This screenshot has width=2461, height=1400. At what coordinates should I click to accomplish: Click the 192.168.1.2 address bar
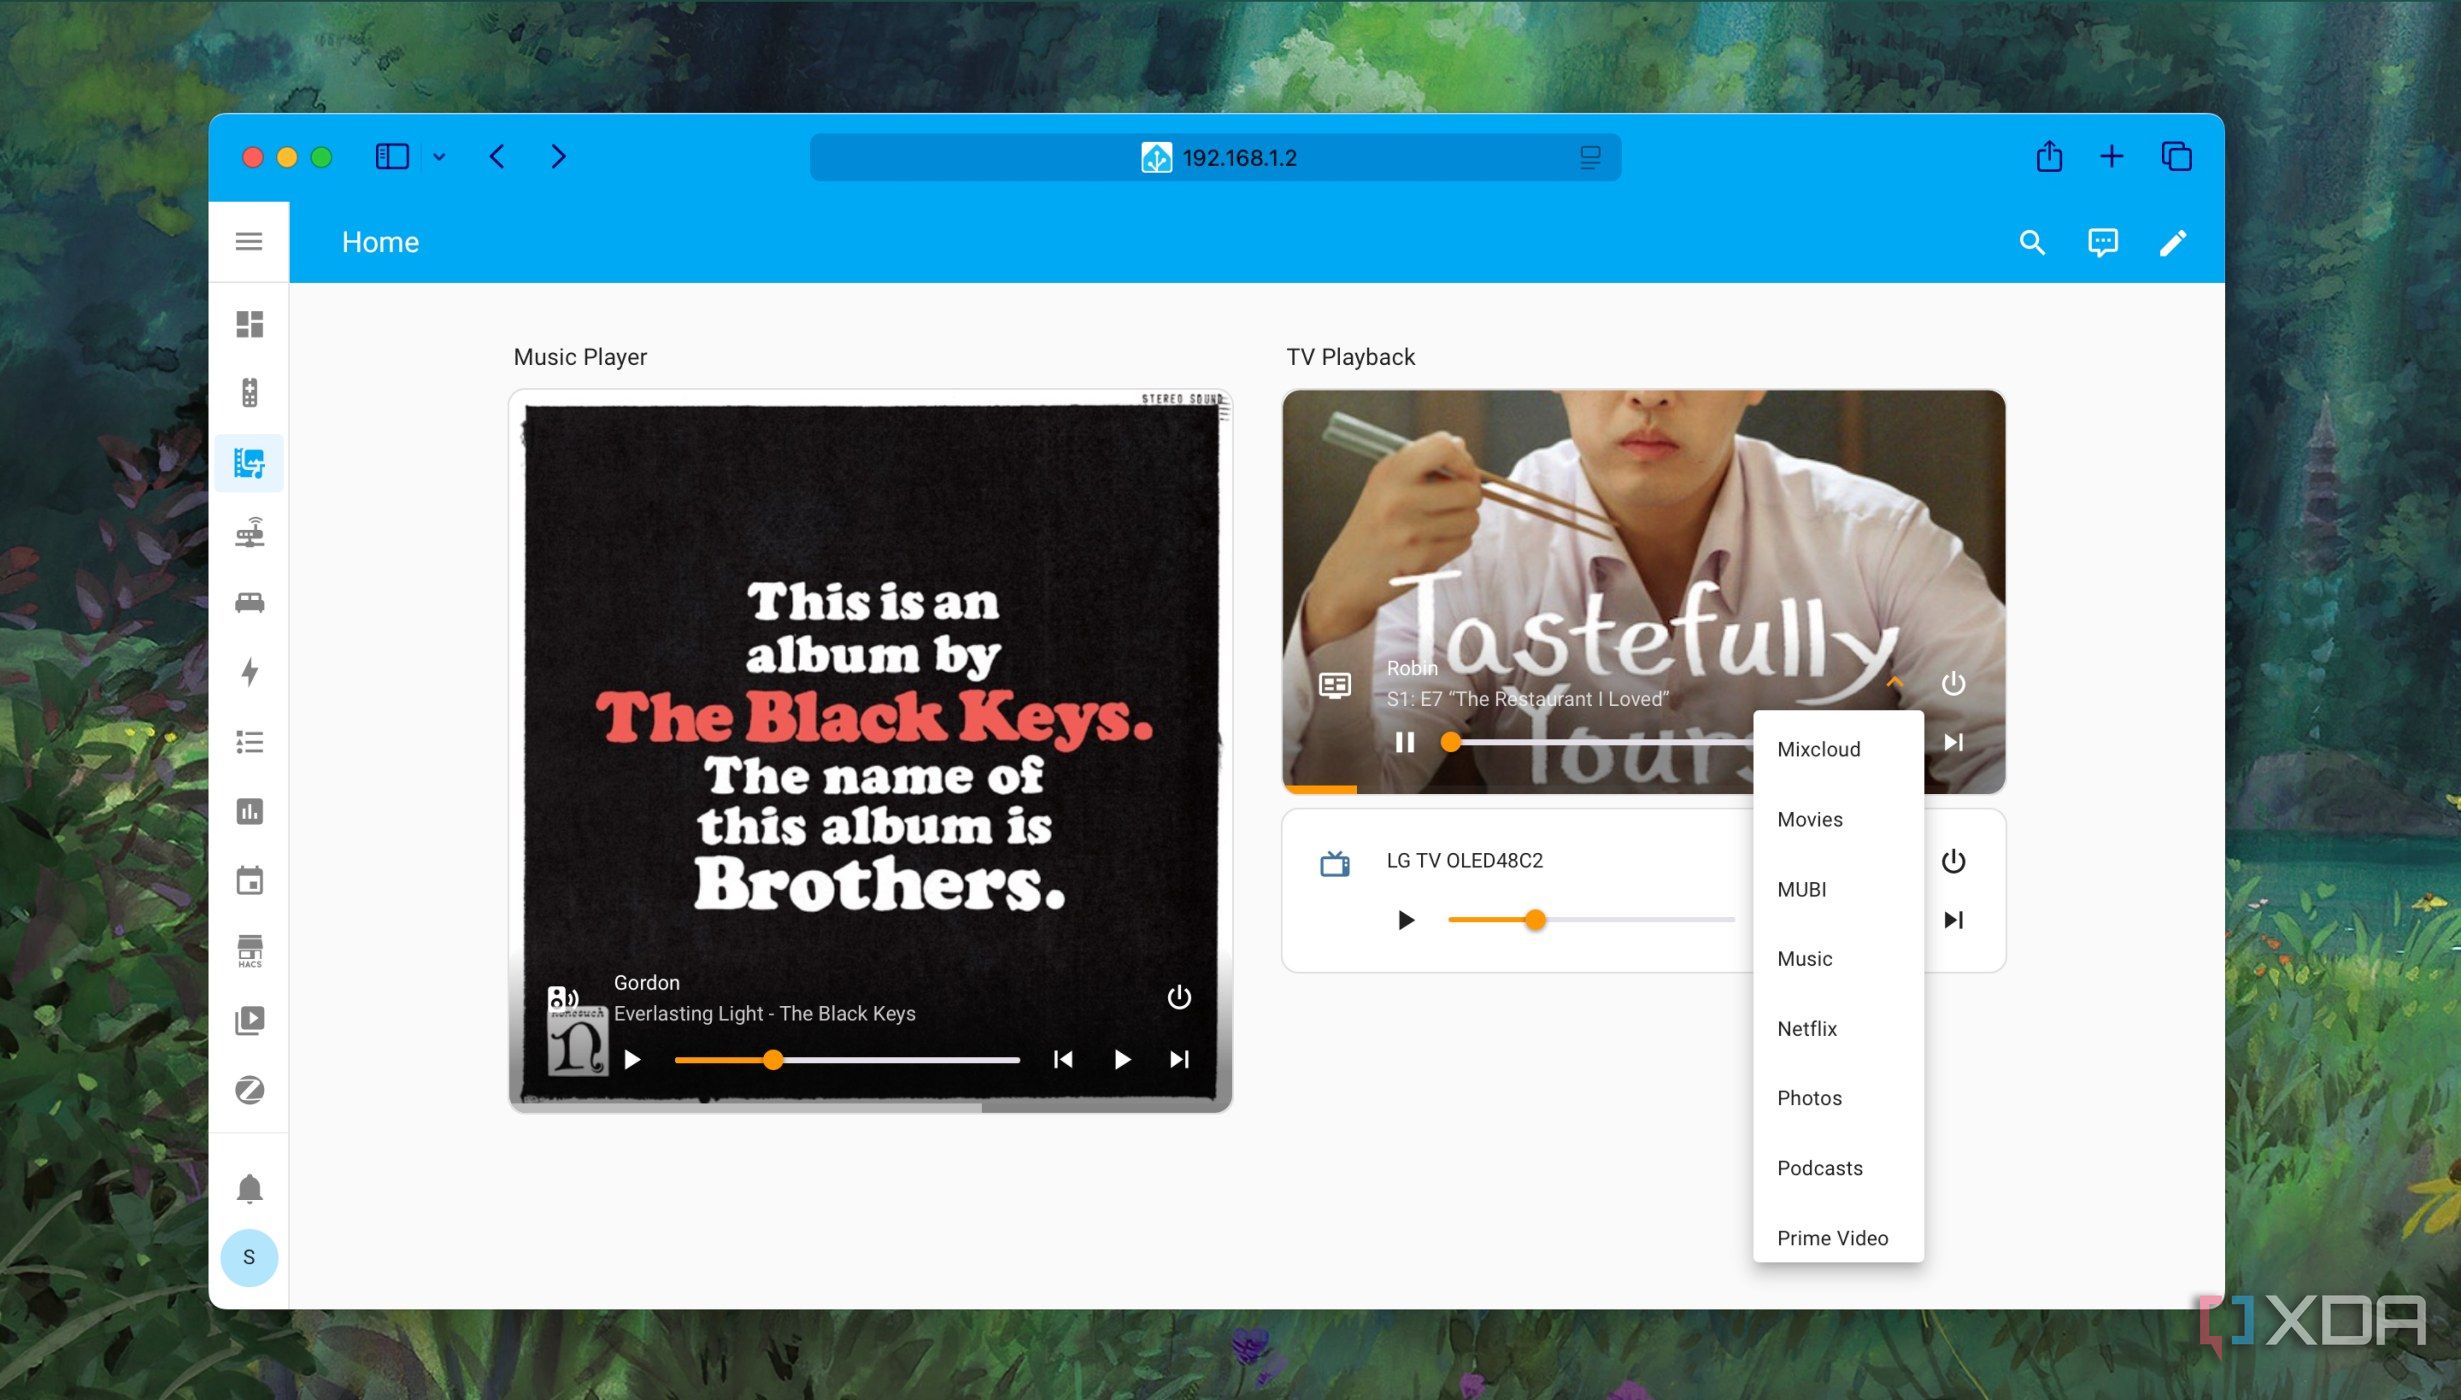[x=1215, y=157]
